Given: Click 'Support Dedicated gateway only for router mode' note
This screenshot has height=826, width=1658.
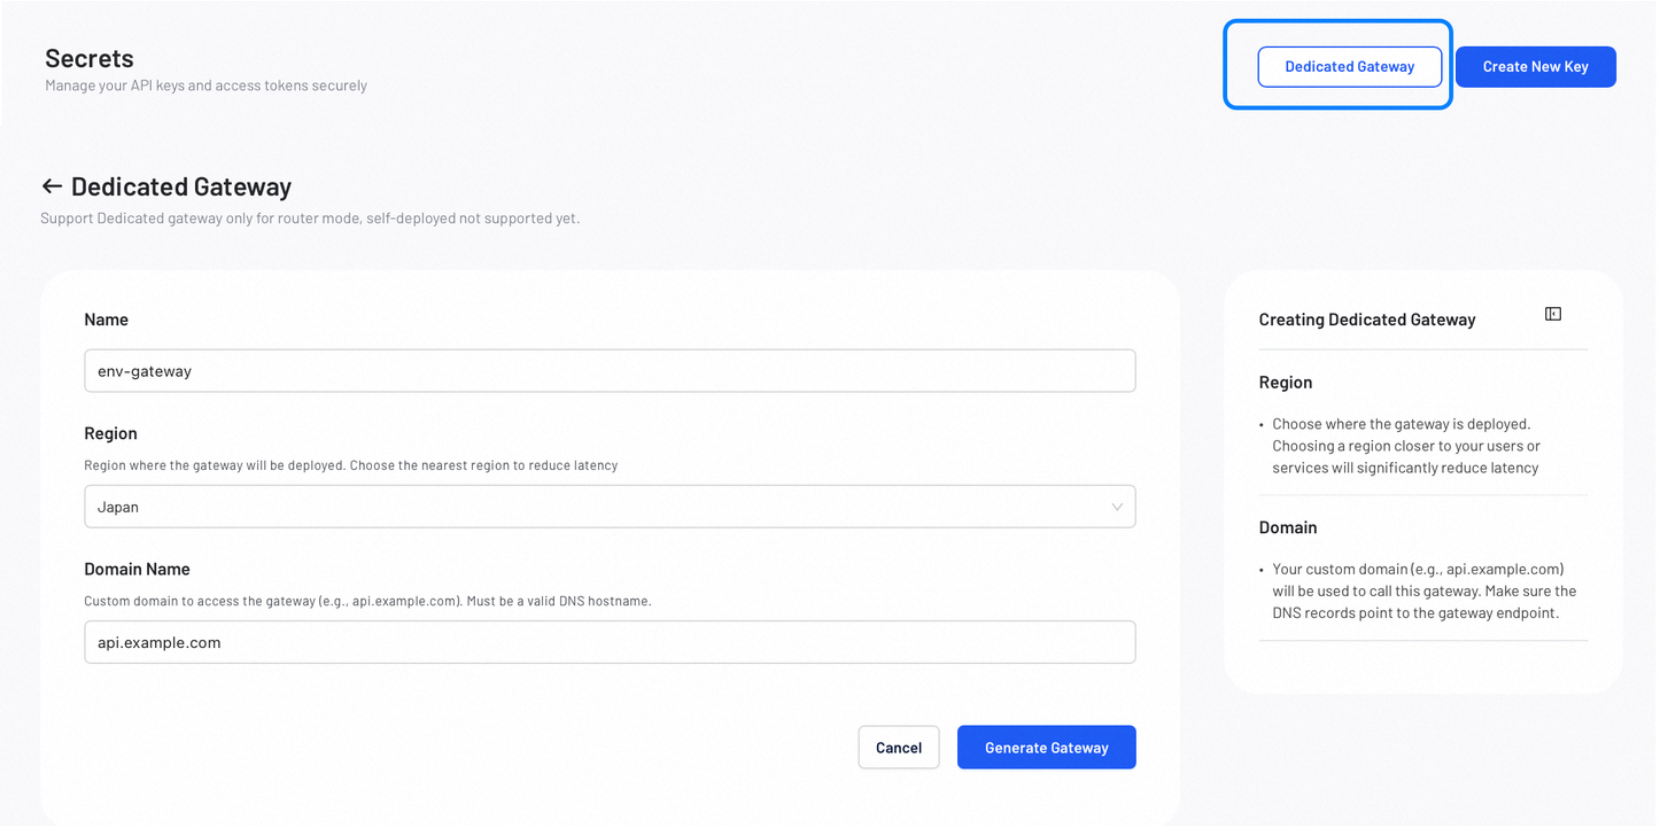Looking at the screenshot, I should pyautogui.click(x=310, y=218).
